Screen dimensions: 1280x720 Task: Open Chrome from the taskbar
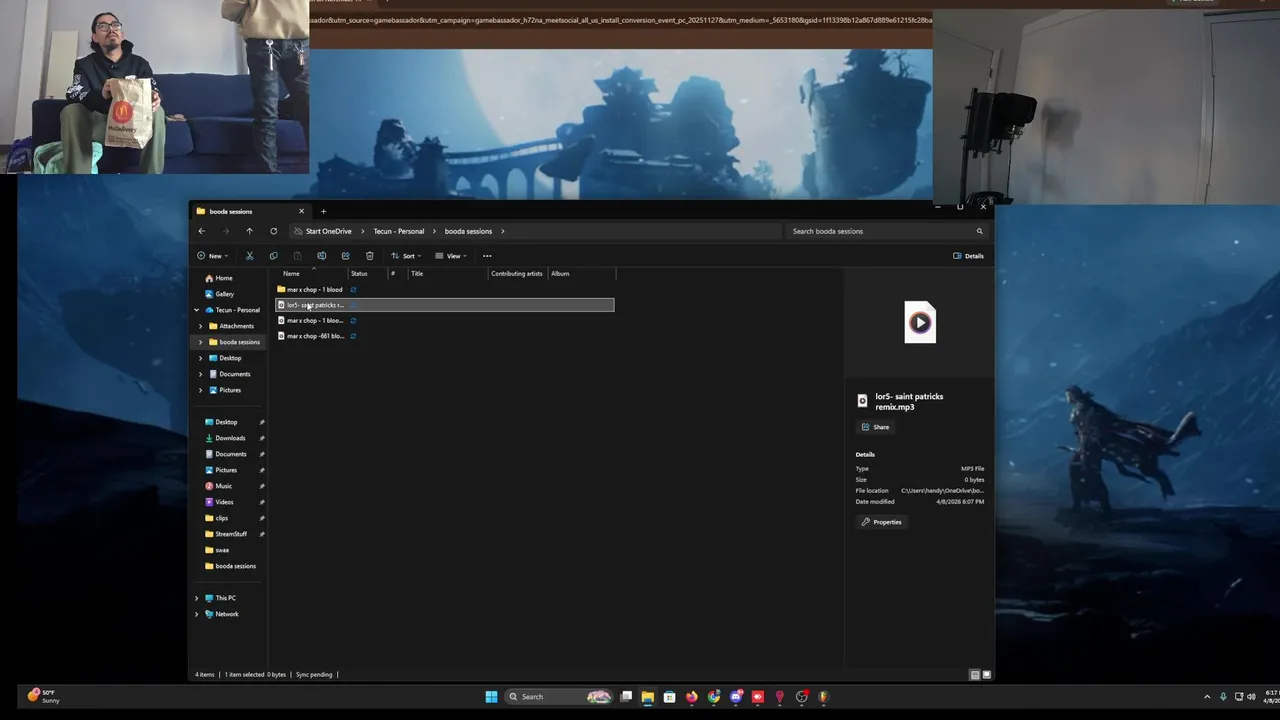[713, 697]
